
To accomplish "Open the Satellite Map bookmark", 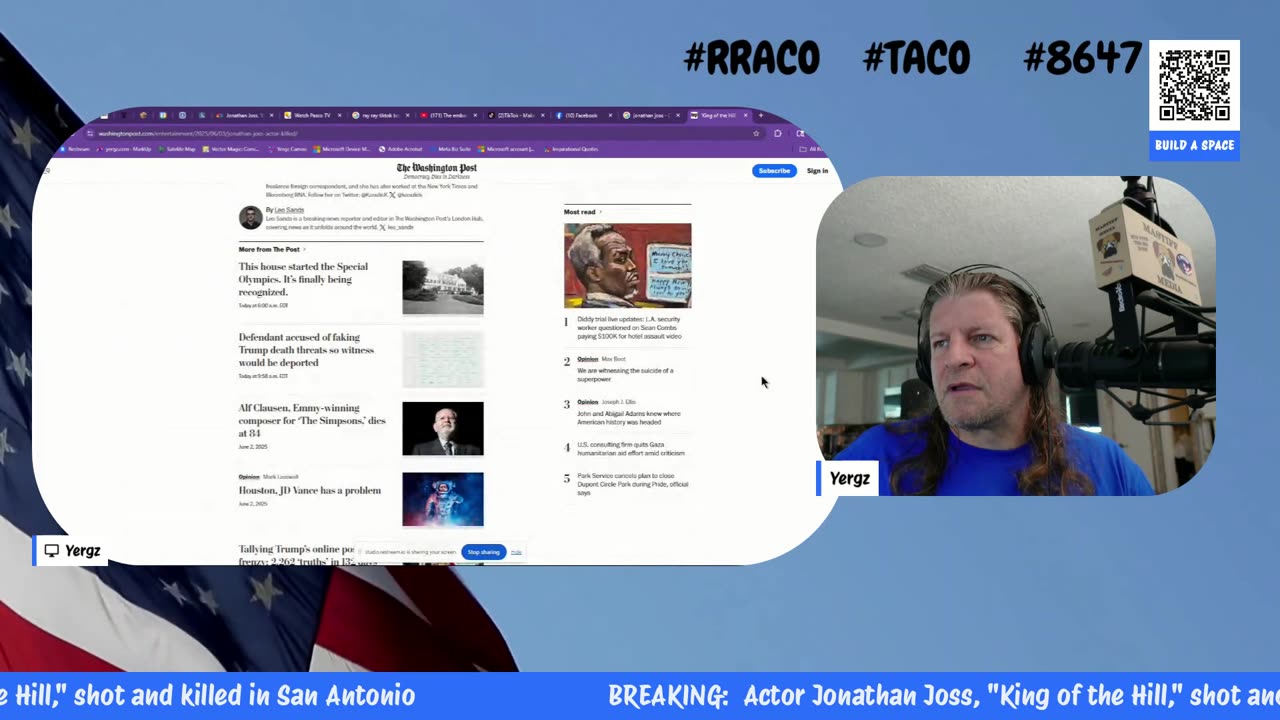I will pyautogui.click(x=177, y=149).
